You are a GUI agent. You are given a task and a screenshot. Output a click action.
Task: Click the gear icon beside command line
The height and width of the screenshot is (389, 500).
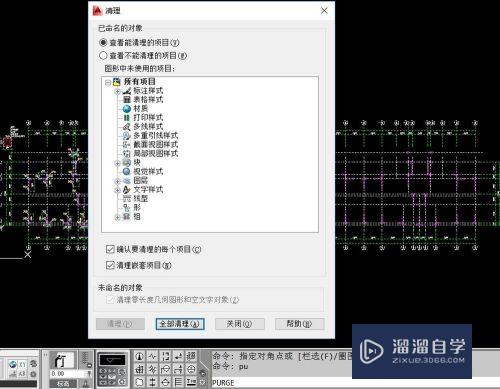[x=203, y=382]
